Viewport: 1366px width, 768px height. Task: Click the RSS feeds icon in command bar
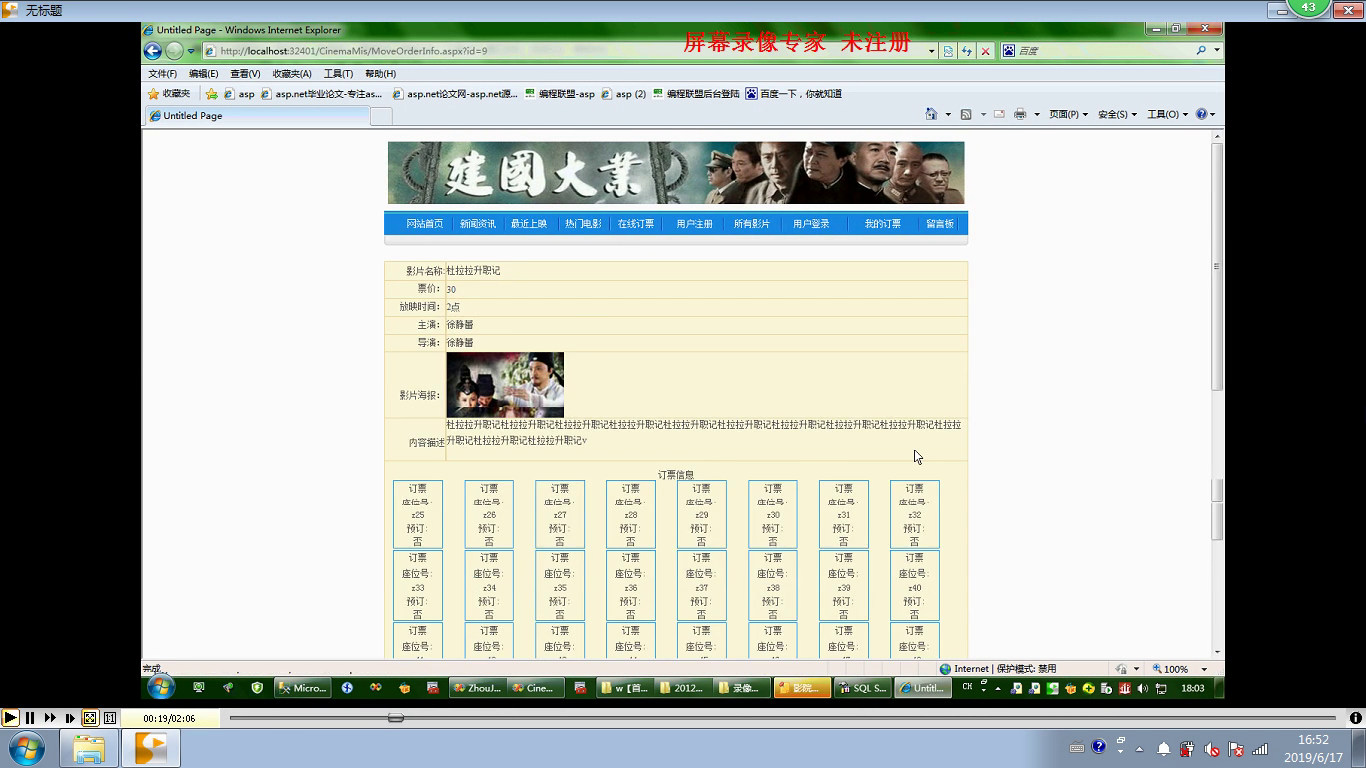(966, 114)
